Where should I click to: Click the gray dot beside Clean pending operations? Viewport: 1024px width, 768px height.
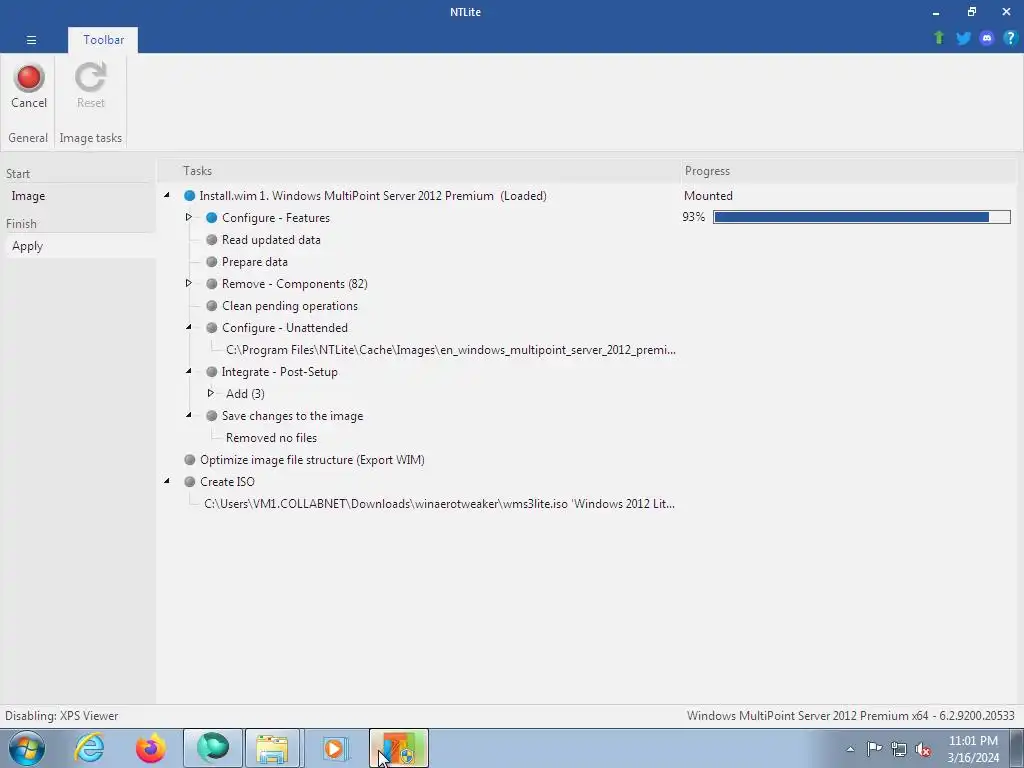pyautogui.click(x=212, y=306)
